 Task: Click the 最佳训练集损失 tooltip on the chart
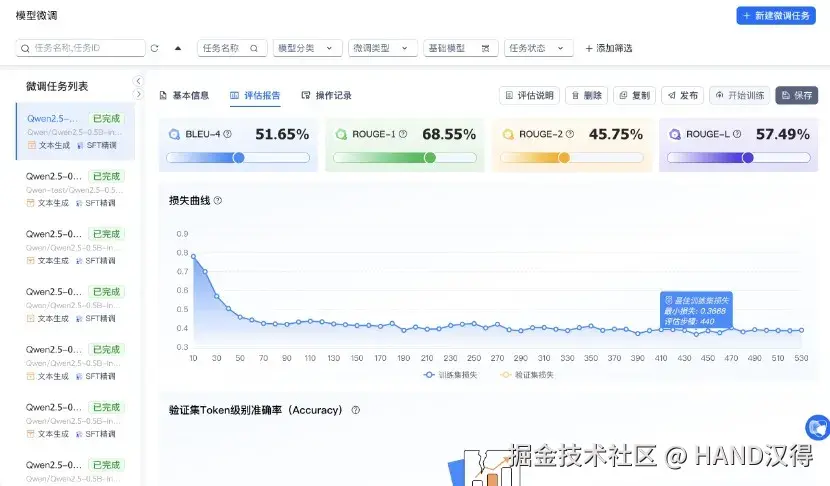[696, 310]
